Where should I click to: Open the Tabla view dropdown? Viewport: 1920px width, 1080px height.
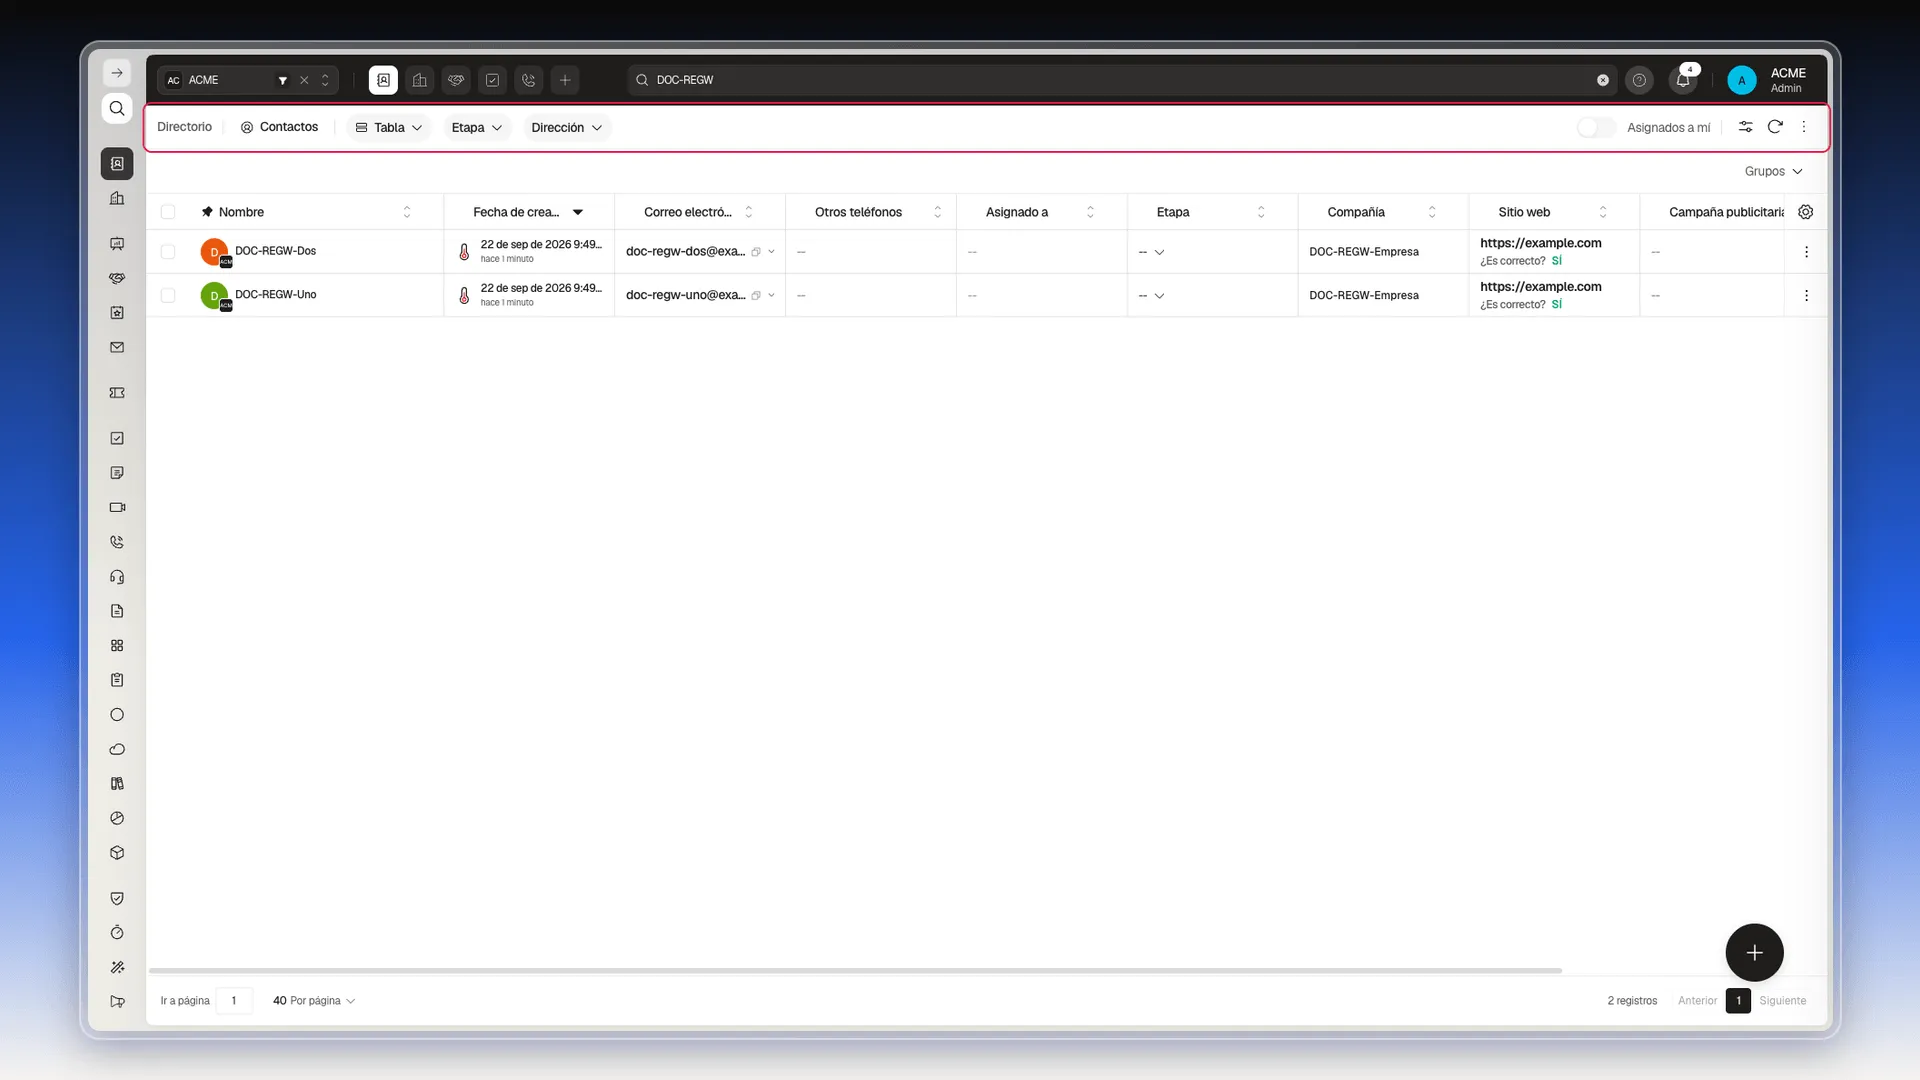pyautogui.click(x=389, y=127)
